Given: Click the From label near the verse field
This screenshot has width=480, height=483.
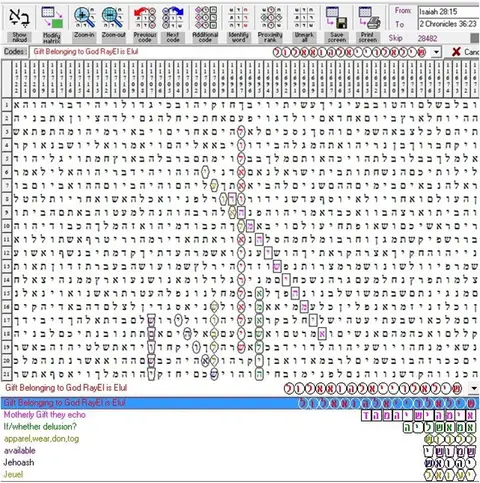Looking at the screenshot, I should point(403,11).
